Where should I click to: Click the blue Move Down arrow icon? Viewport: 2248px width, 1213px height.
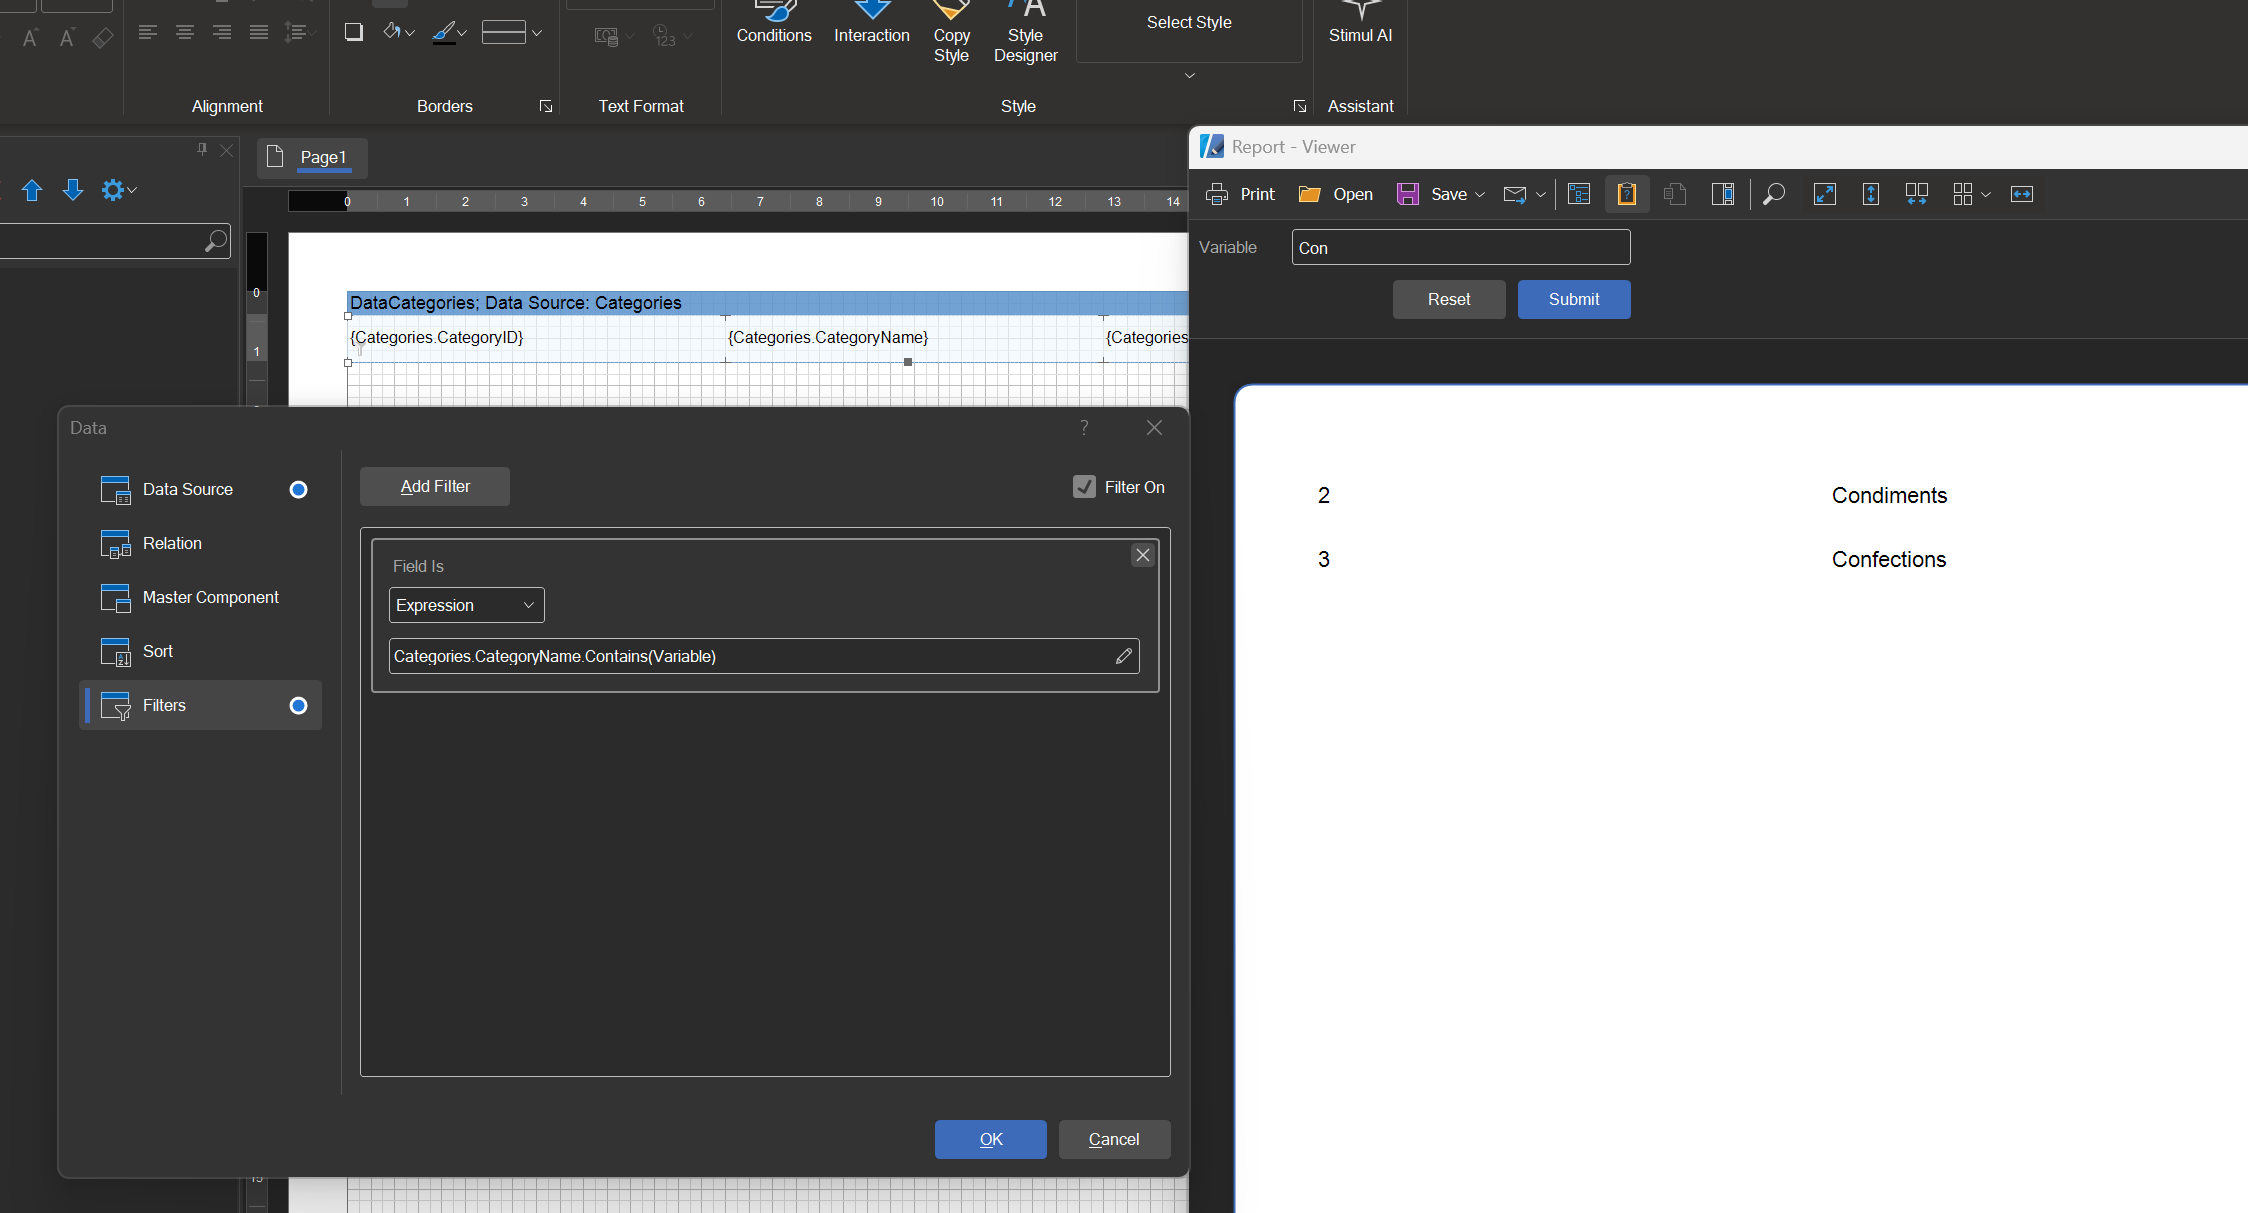tap(73, 190)
